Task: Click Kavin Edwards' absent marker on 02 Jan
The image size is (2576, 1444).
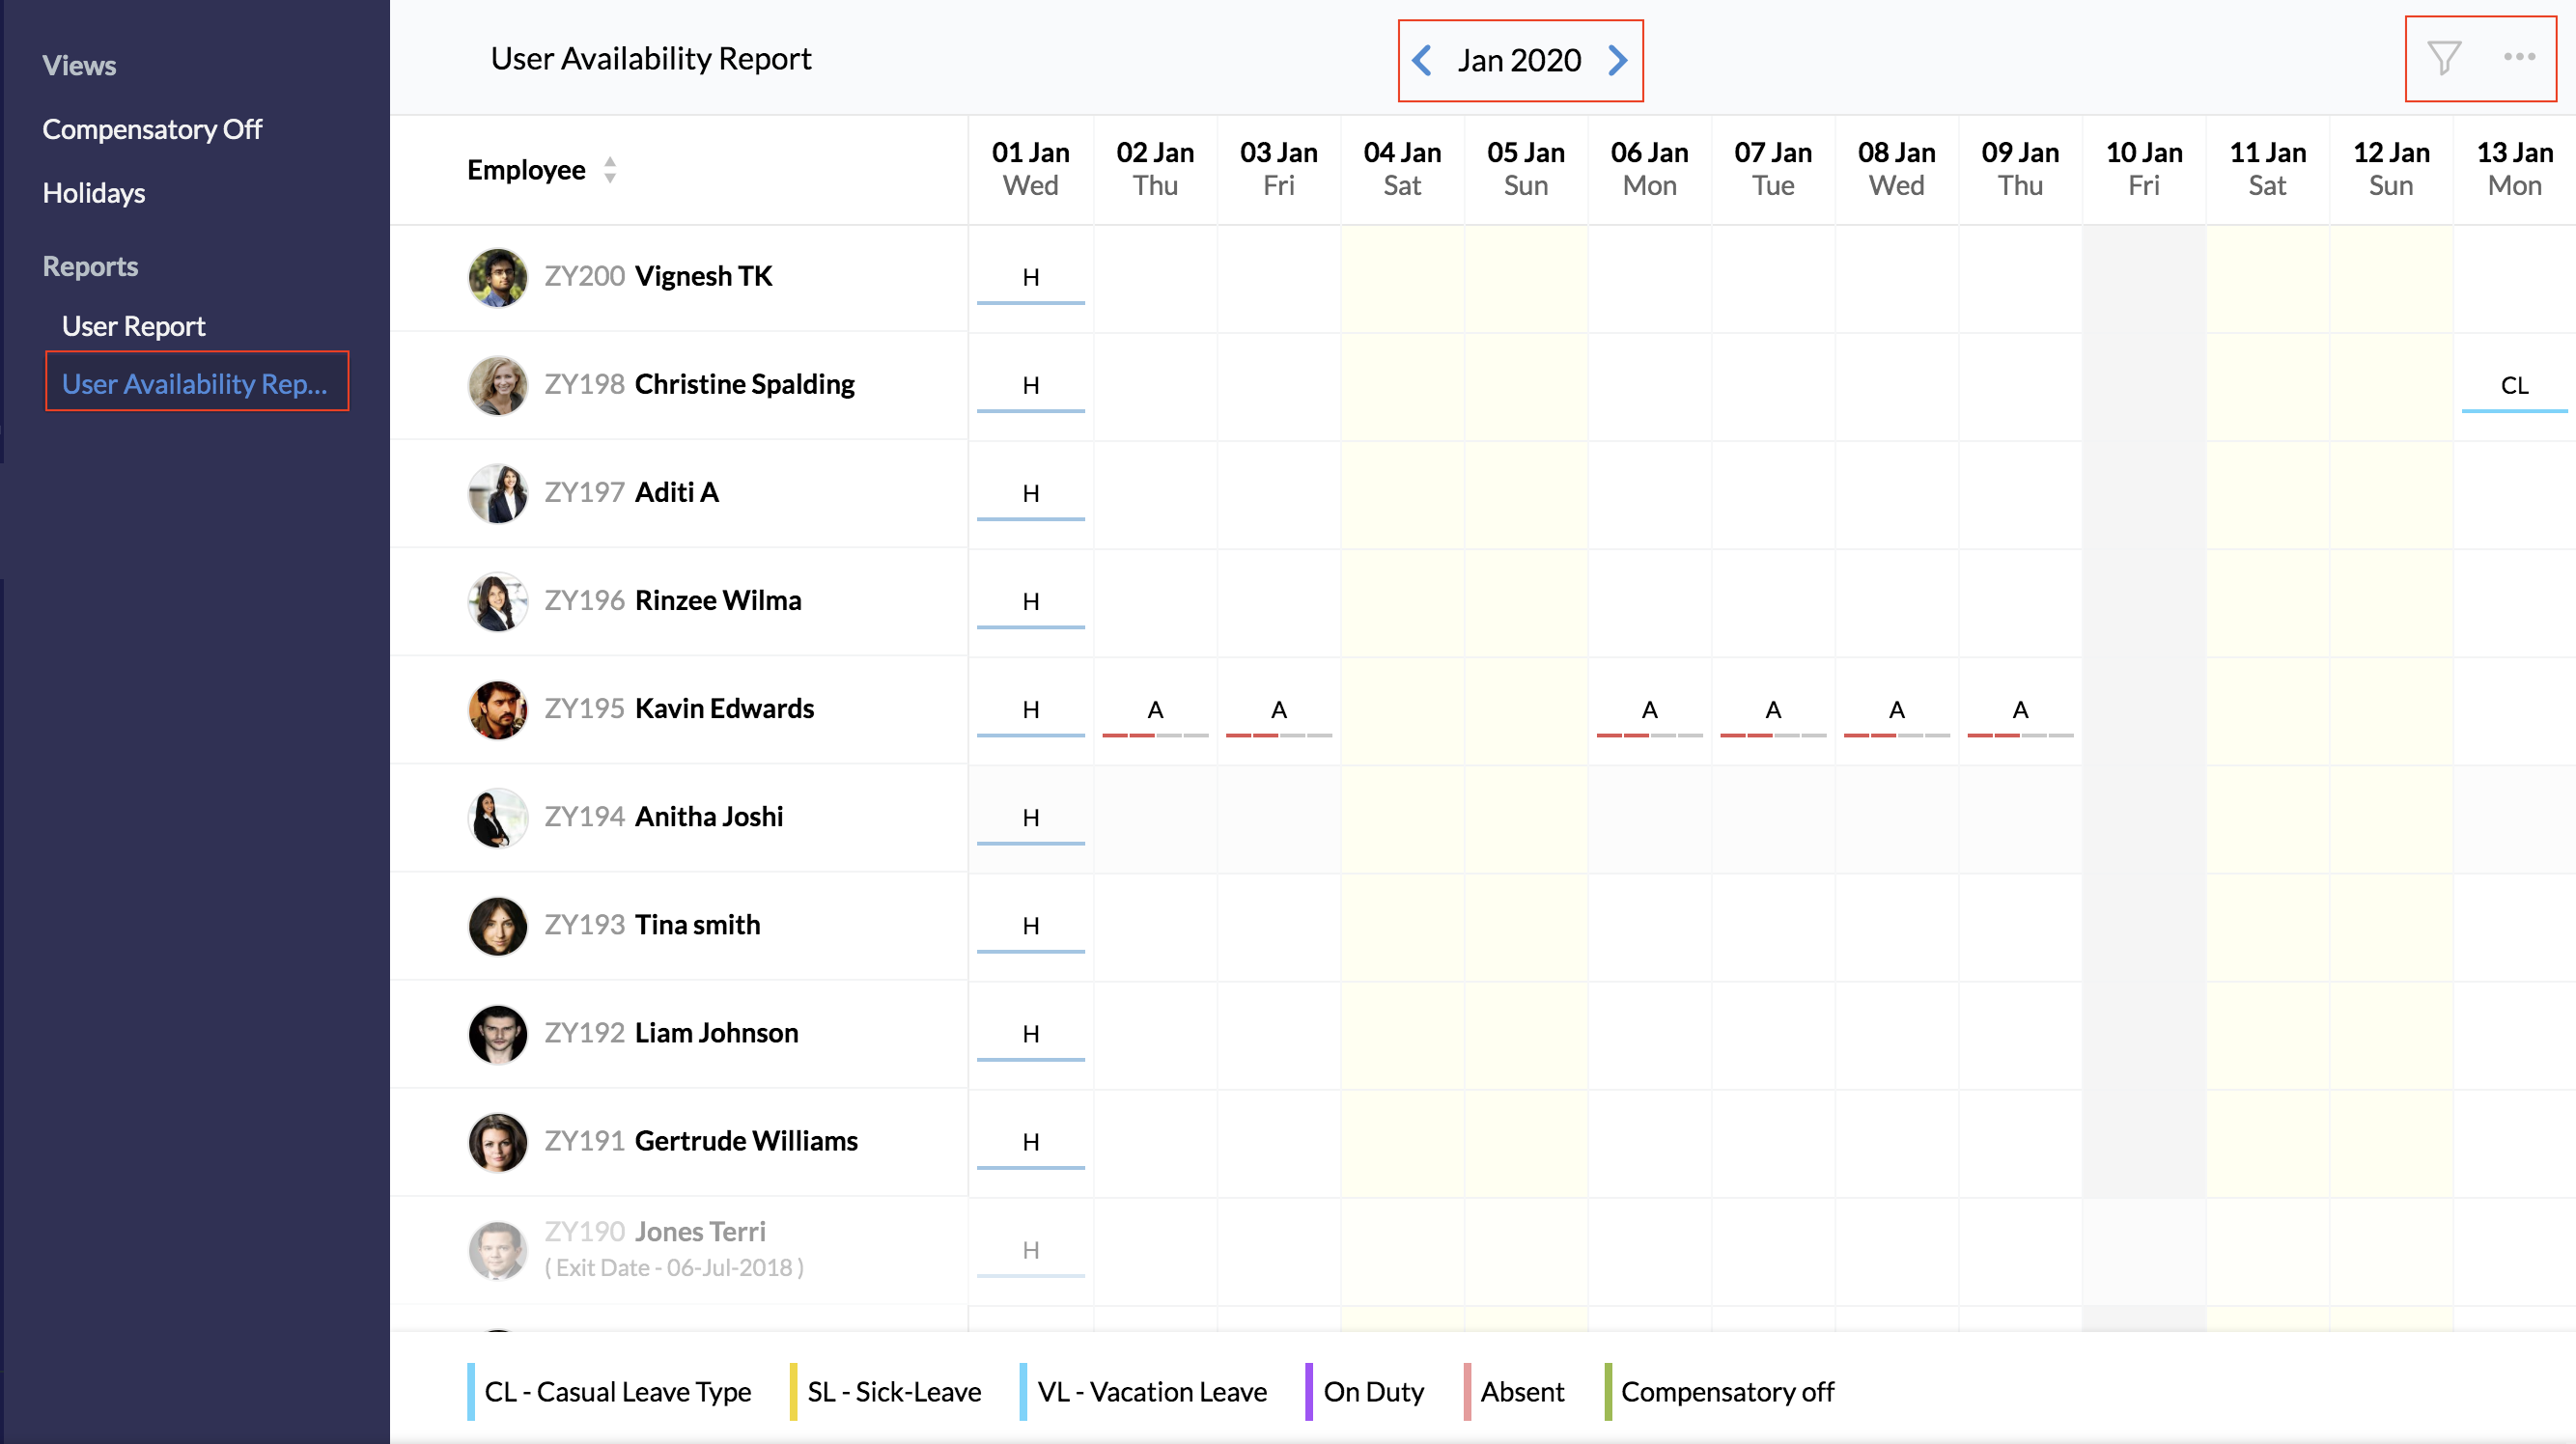Action: (1154, 710)
